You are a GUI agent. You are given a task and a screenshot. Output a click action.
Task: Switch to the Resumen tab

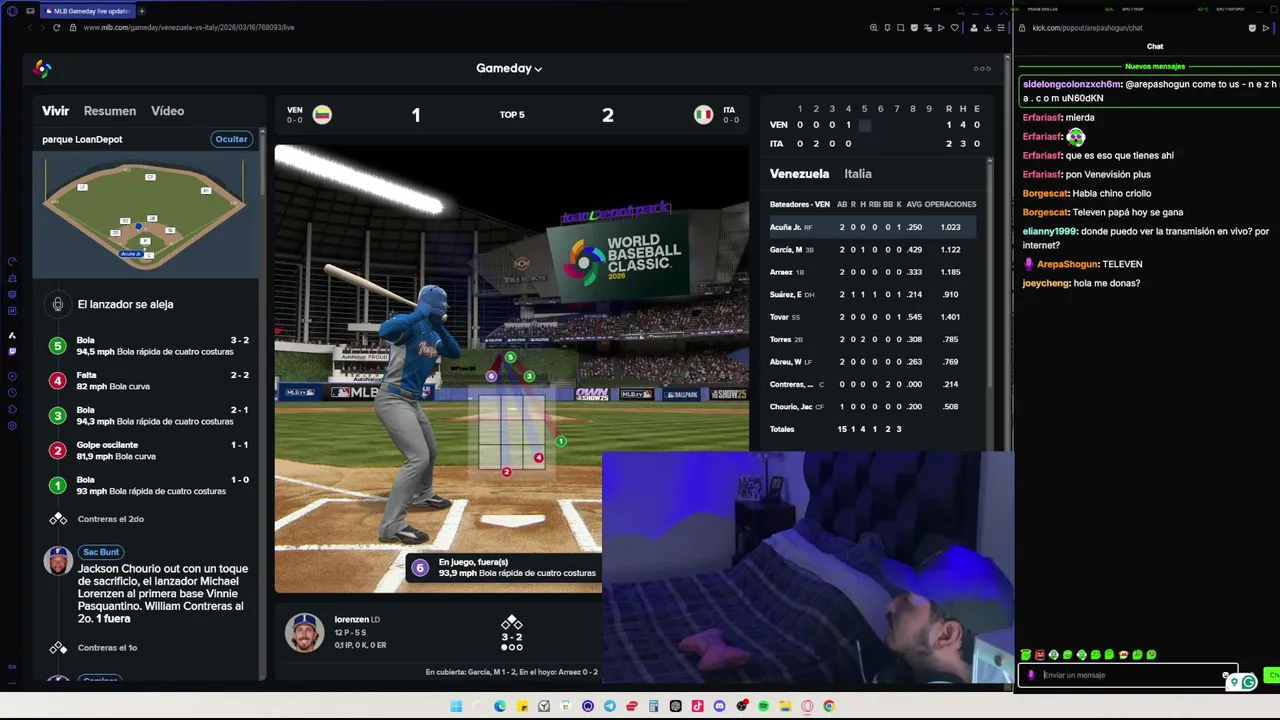pos(110,111)
